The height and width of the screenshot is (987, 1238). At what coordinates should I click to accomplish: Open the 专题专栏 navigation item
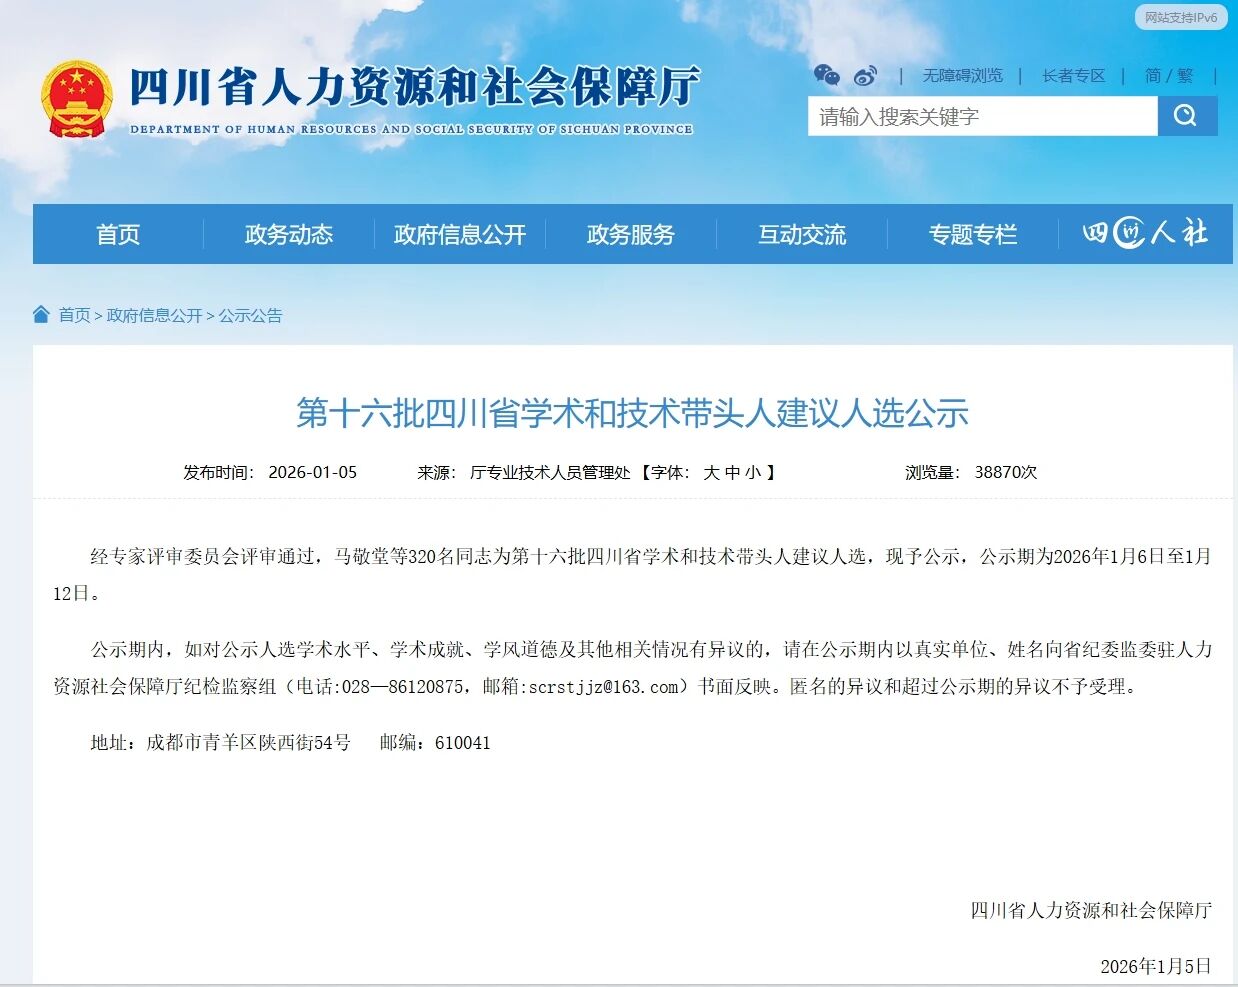pyautogui.click(x=973, y=234)
